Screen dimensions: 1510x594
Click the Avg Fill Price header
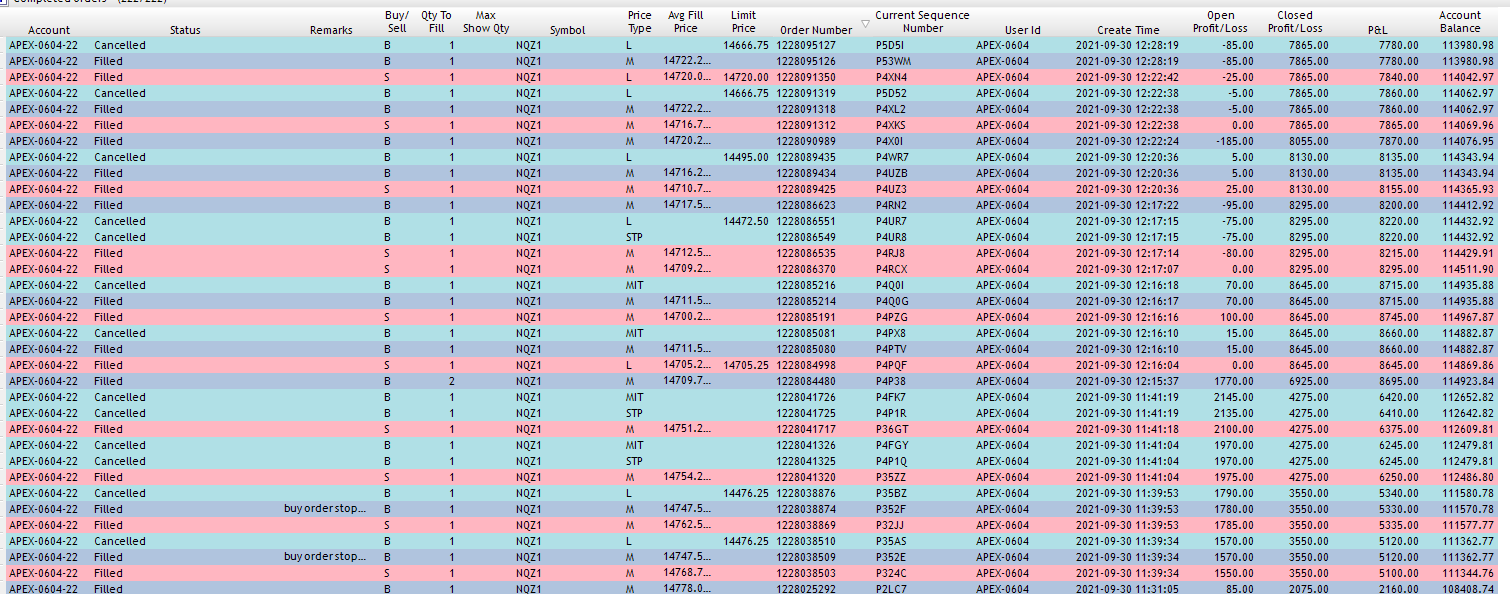click(x=685, y=22)
